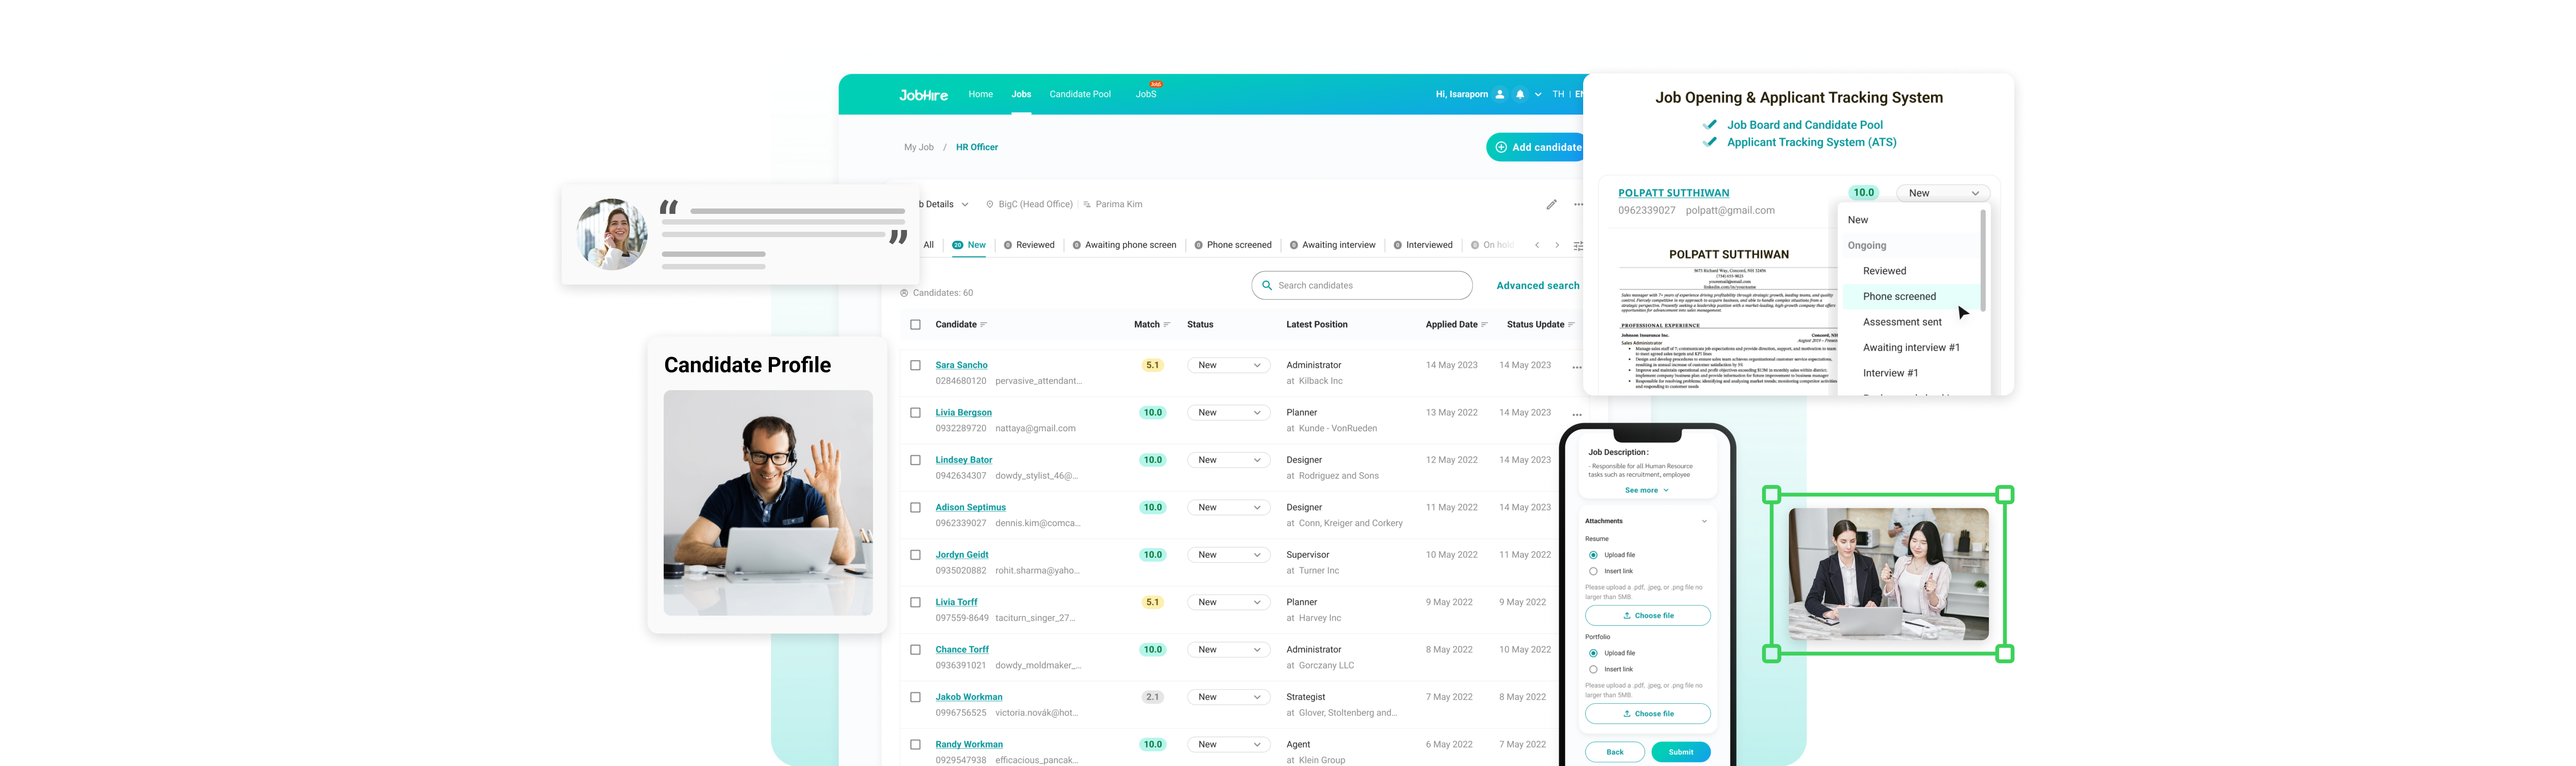The image size is (2576, 766).
Task: Open Advanced search link
Action: [1537, 286]
